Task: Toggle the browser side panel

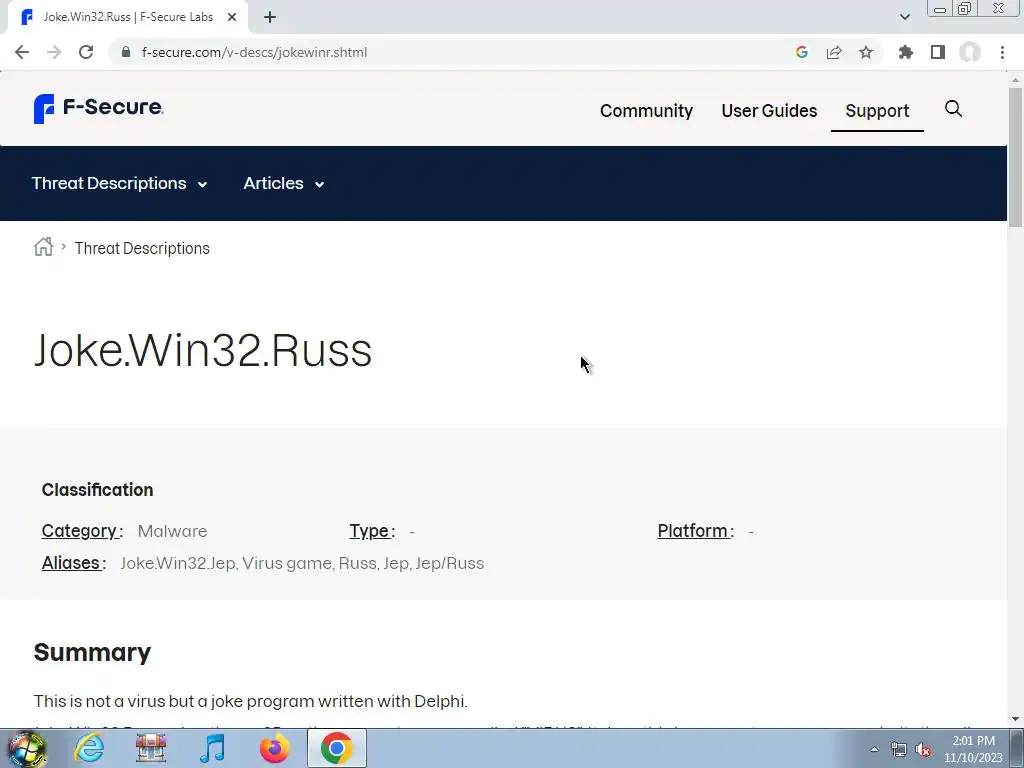Action: click(938, 52)
